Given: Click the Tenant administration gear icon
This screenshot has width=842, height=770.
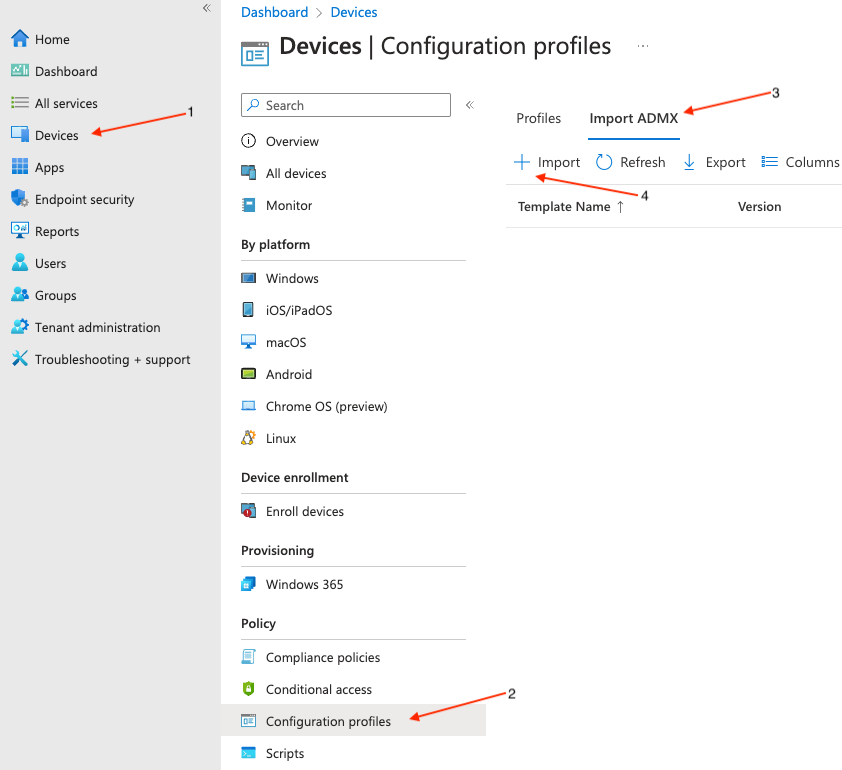Looking at the screenshot, I should tap(20, 326).
